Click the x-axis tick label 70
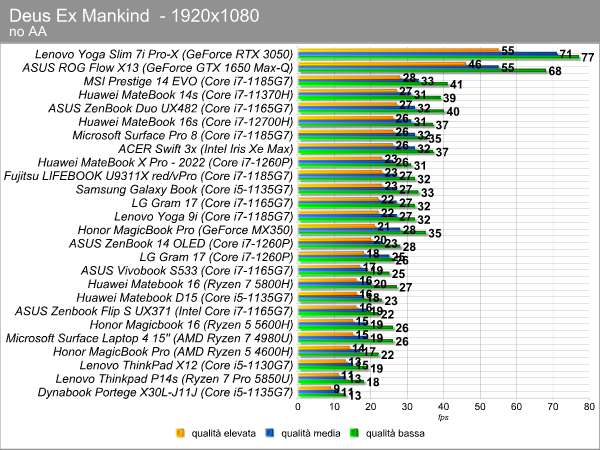This screenshot has width=600, height=450. [553, 407]
